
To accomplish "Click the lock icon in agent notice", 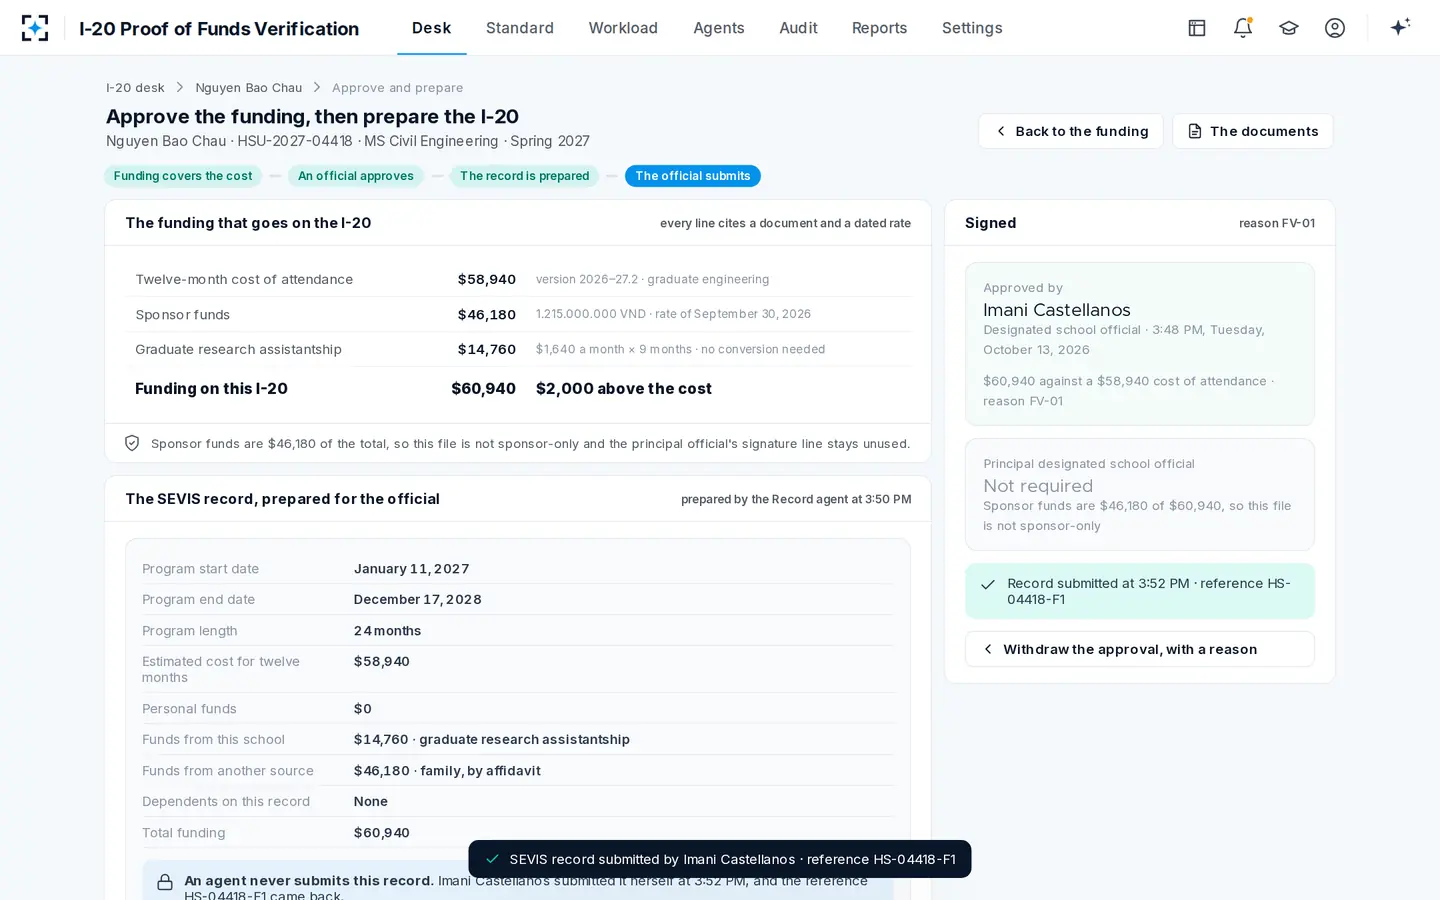I will coord(165,882).
